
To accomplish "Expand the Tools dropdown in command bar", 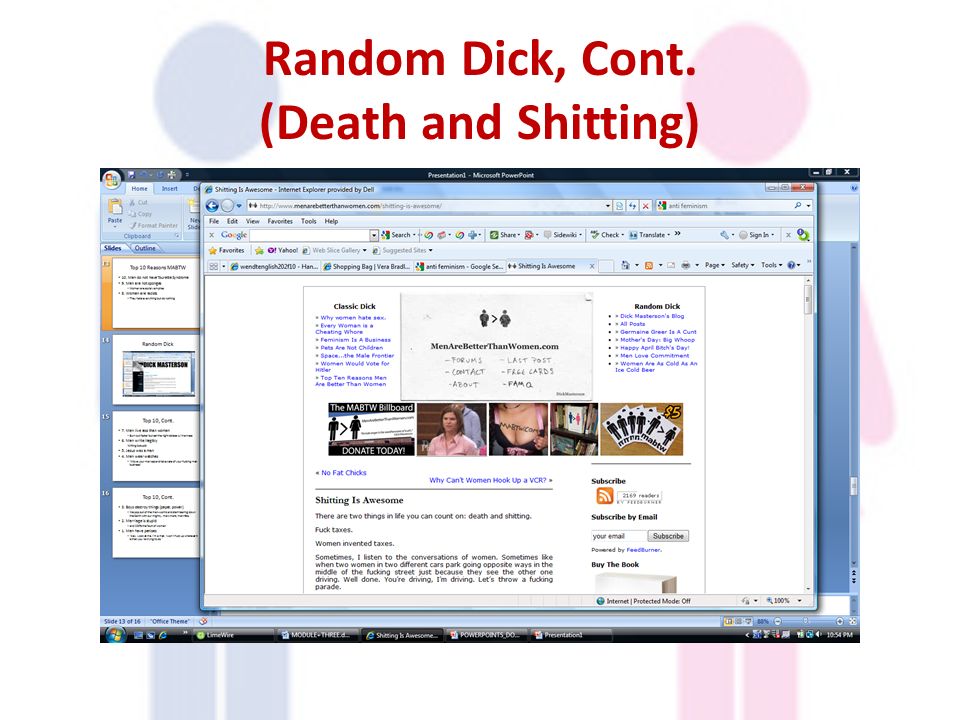I will coord(771,266).
